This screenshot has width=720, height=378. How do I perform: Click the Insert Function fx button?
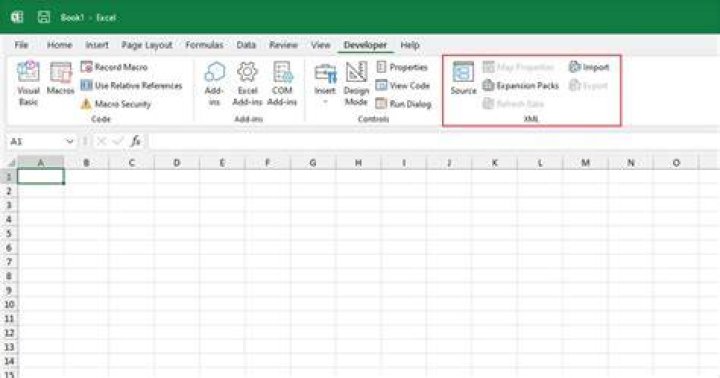tap(135, 141)
